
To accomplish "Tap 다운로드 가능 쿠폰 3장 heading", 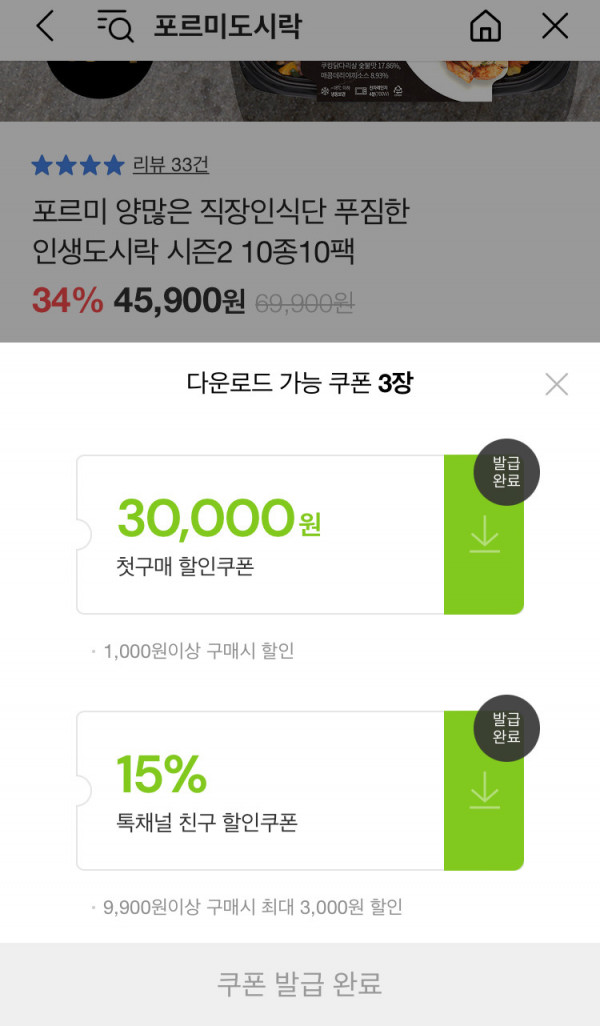I will [300, 383].
